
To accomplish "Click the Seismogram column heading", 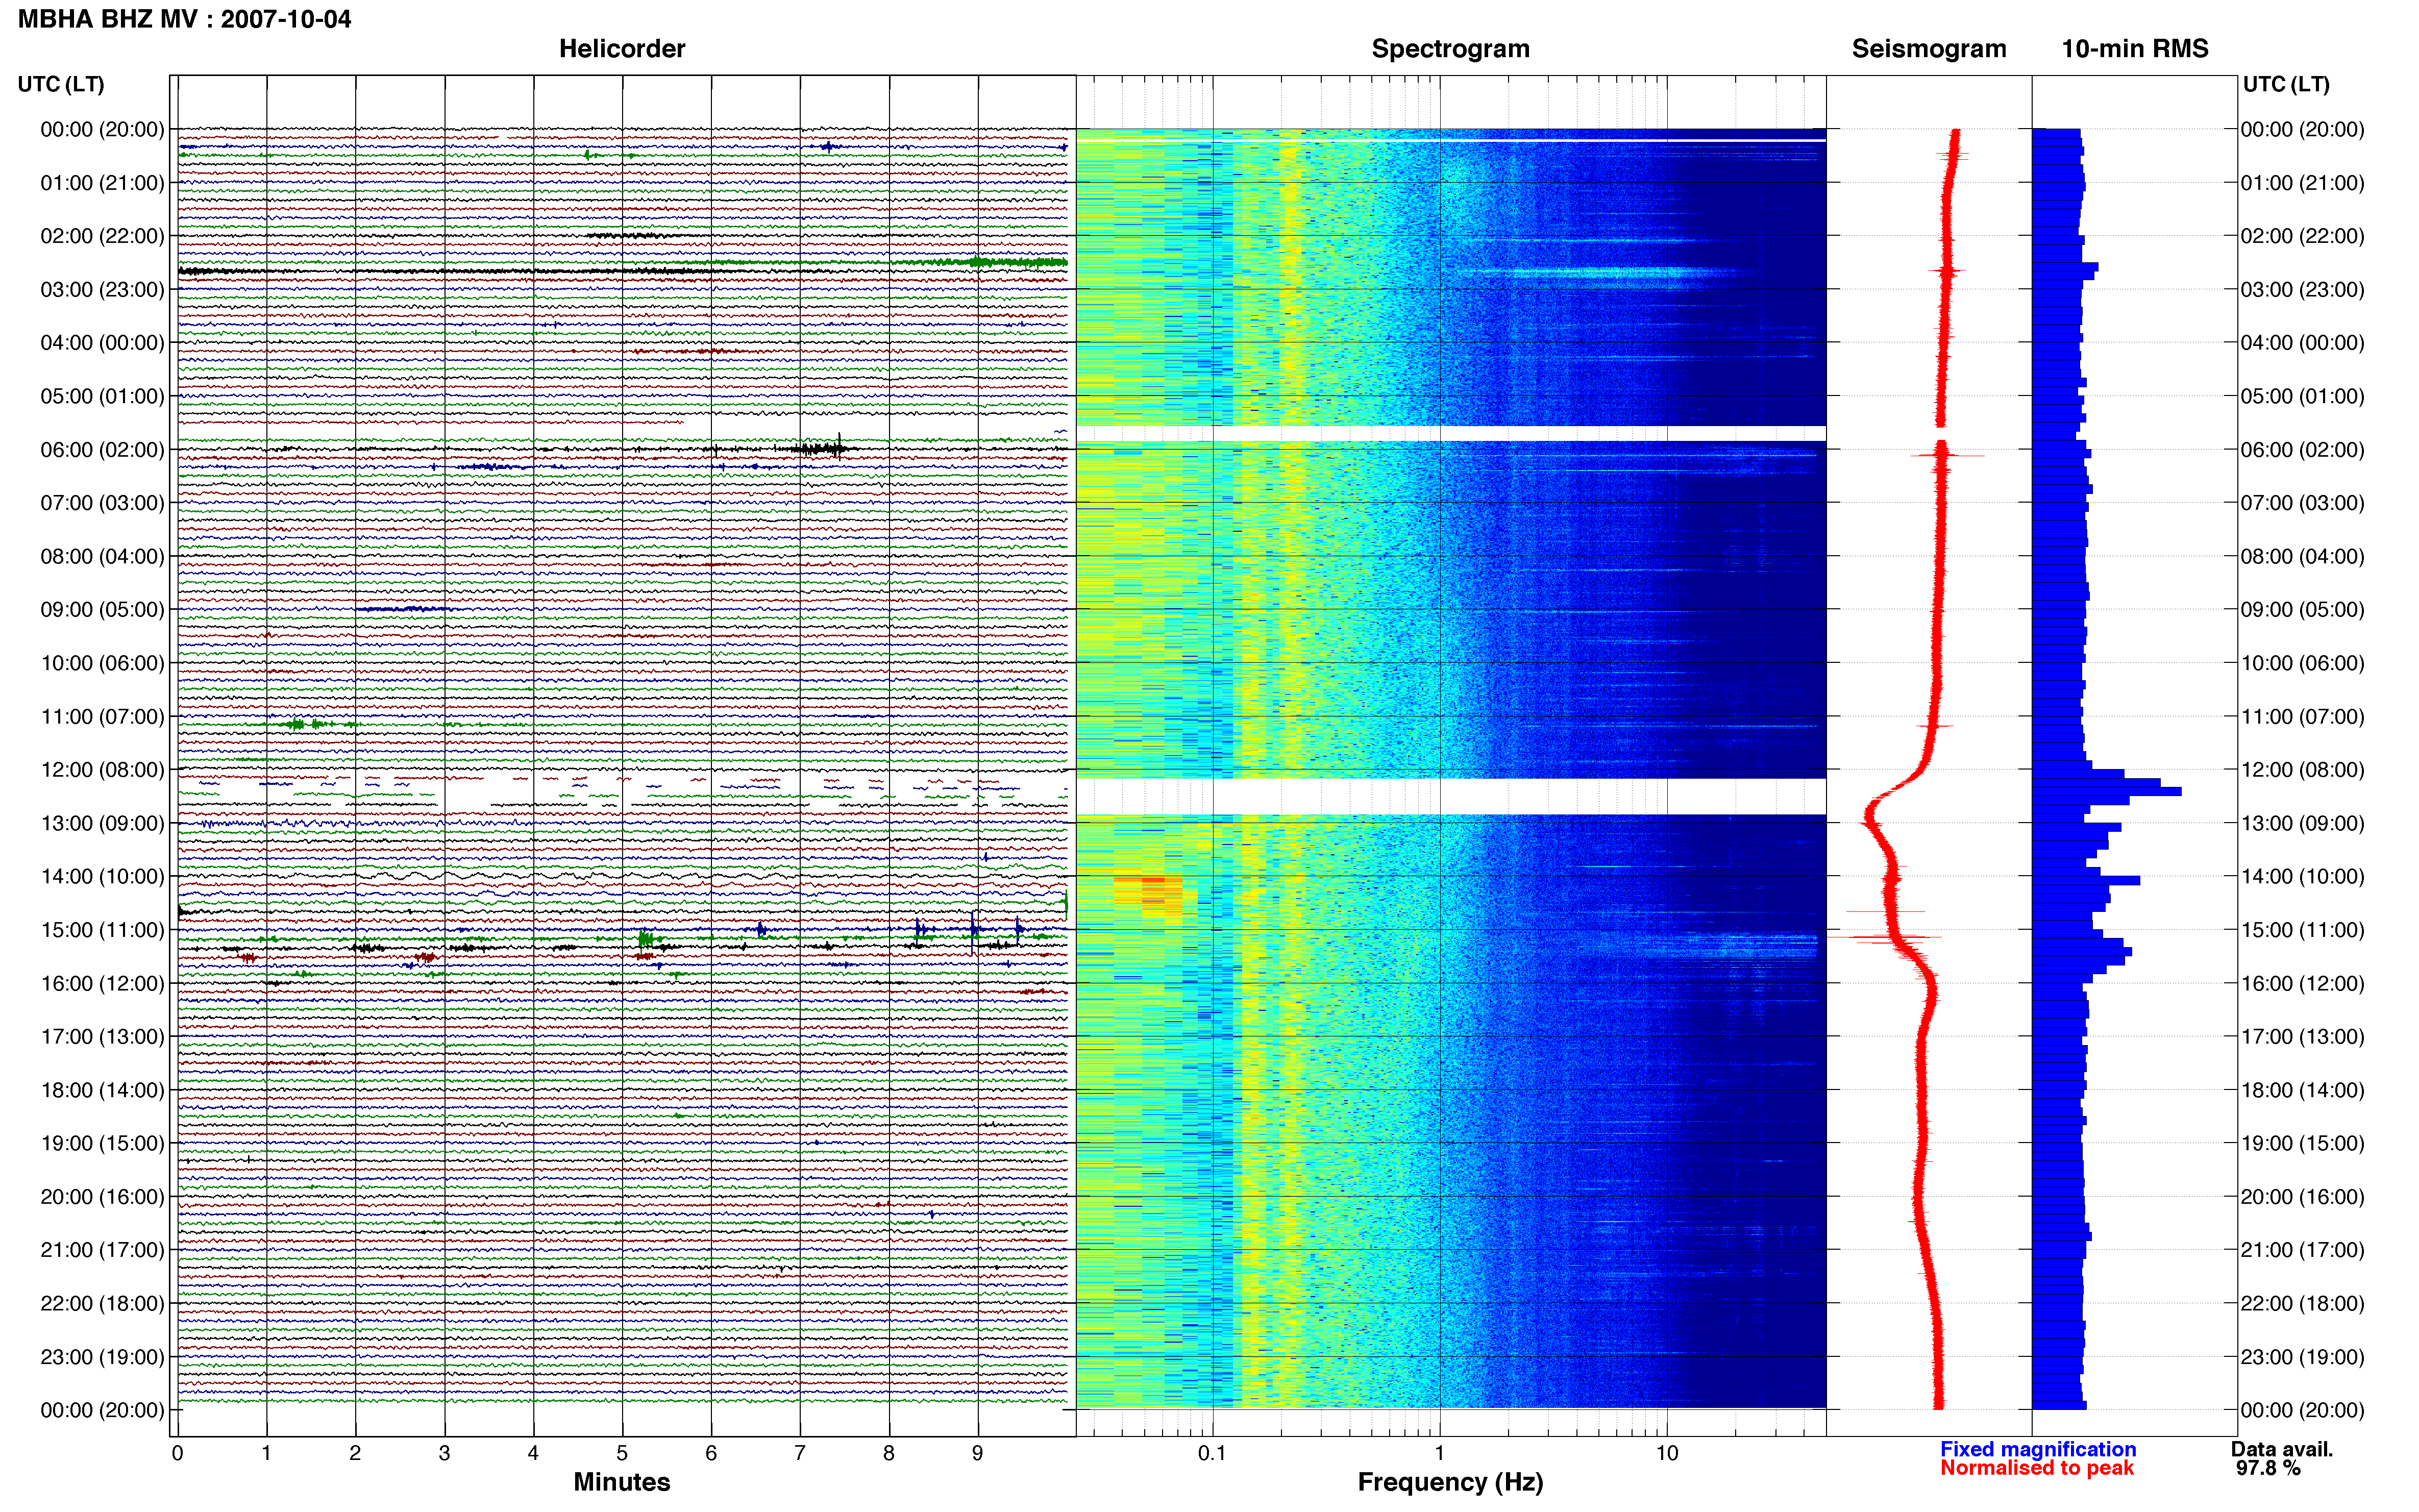I will tap(1928, 49).
